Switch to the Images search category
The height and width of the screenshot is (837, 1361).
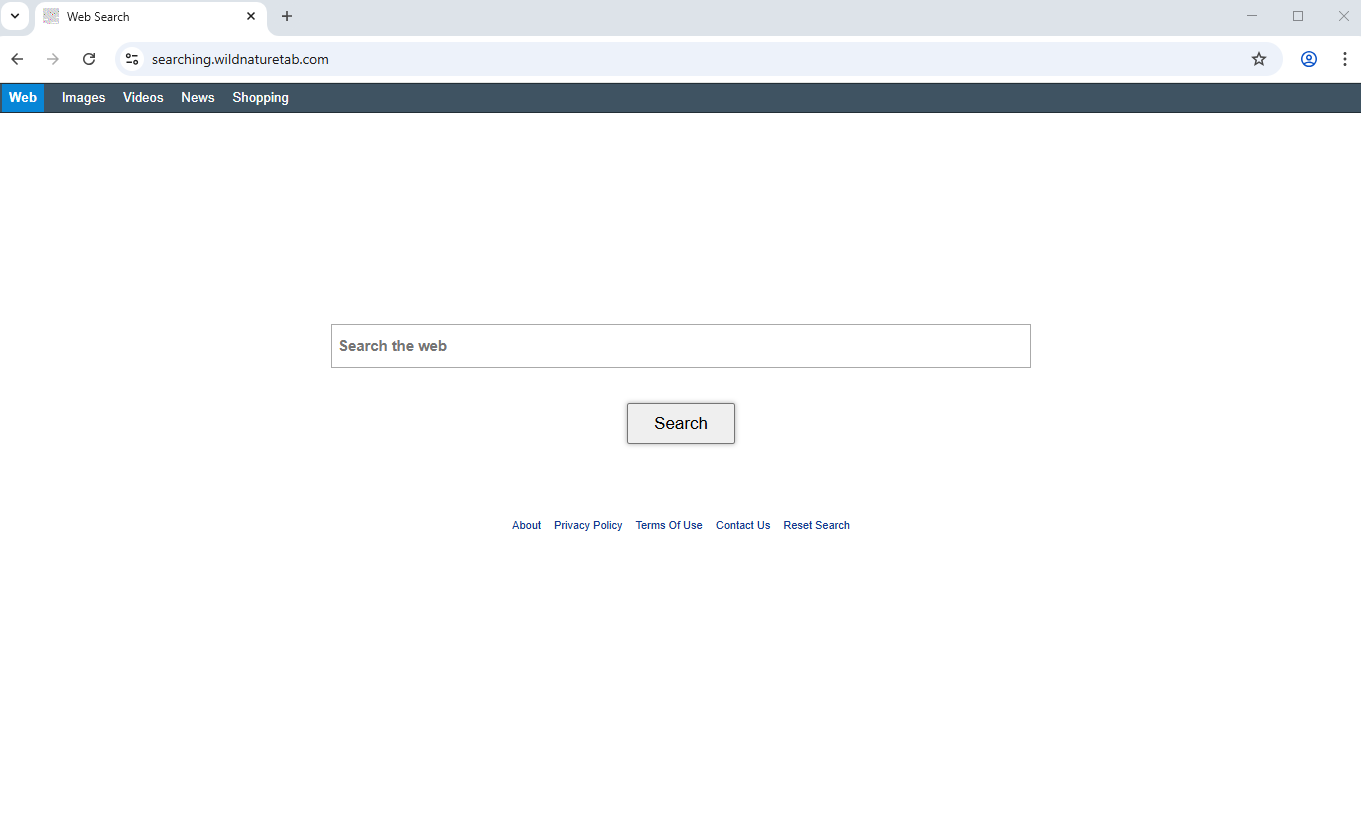tap(84, 98)
